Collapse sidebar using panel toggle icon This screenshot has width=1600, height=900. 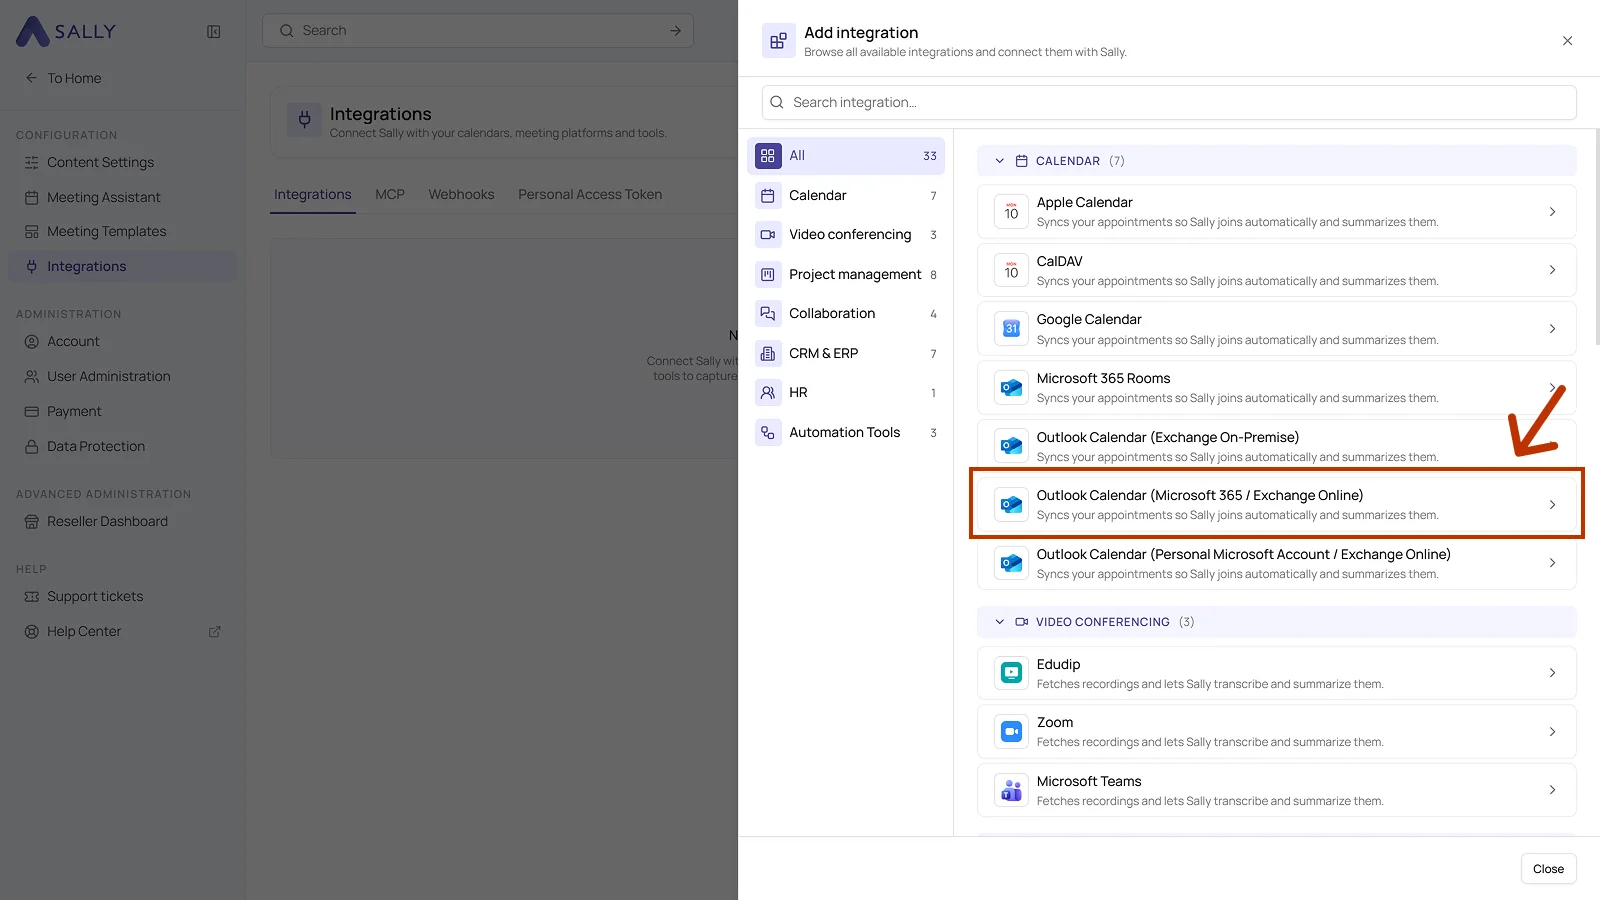(214, 31)
